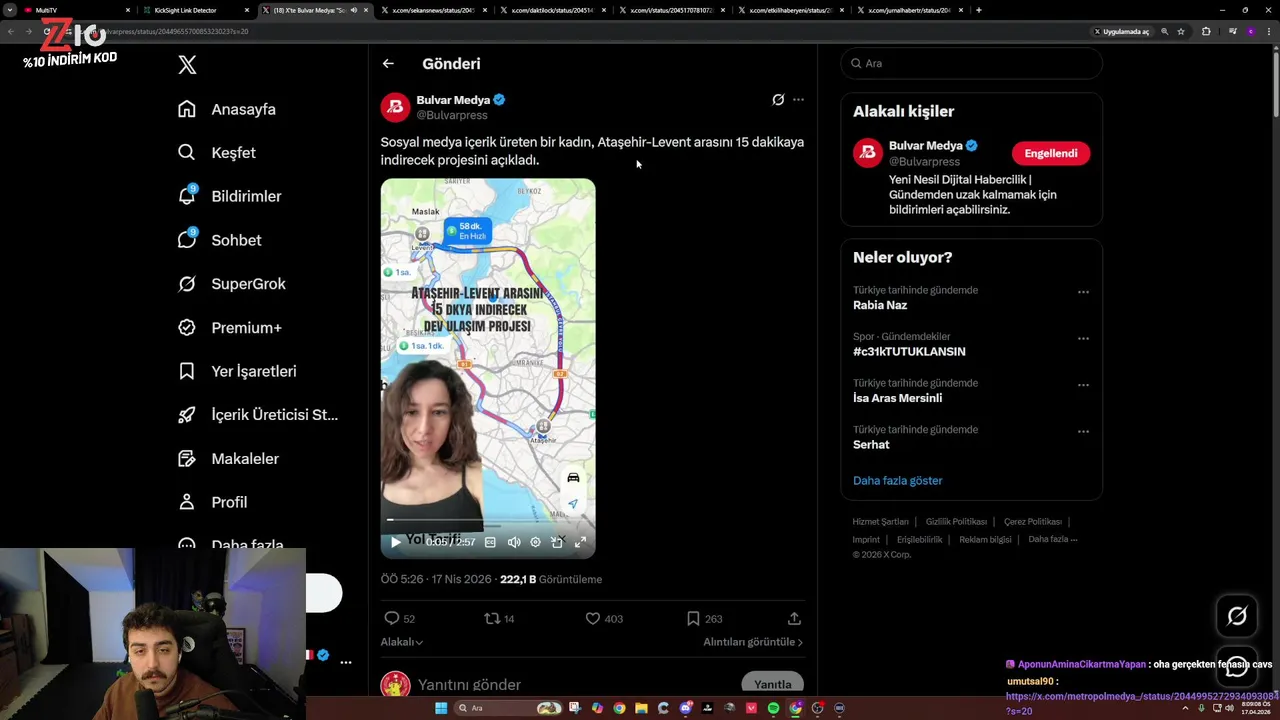
Task: Expand footer Daha fazla menu
Action: [x=1053, y=539]
